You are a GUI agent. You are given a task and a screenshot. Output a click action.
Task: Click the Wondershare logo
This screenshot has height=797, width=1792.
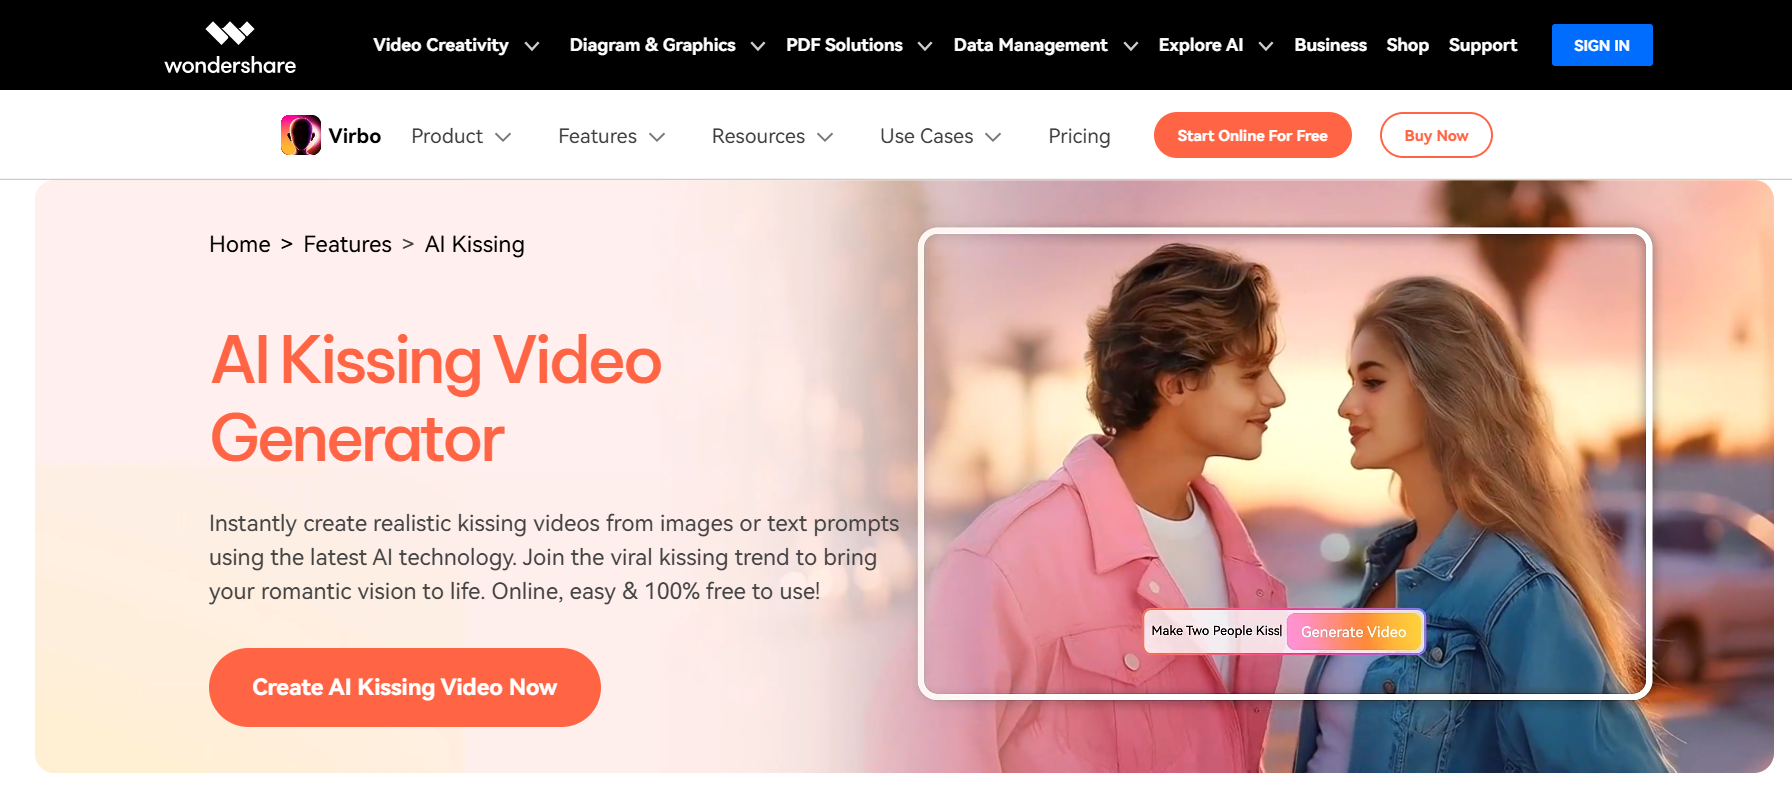[230, 47]
